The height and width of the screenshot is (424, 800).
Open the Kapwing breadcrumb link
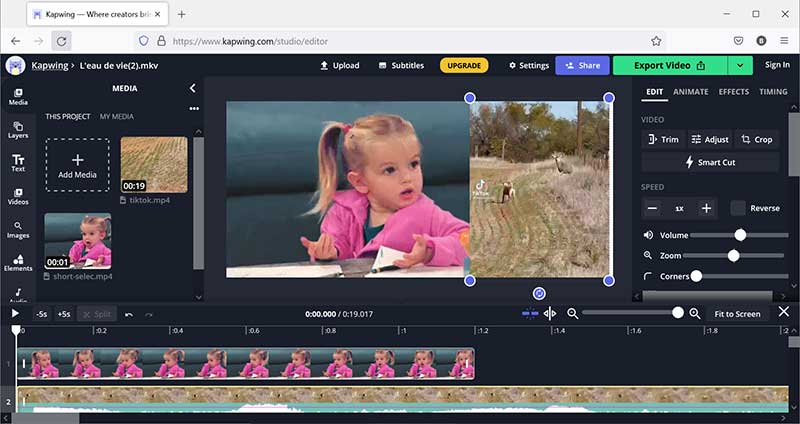pos(50,65)
